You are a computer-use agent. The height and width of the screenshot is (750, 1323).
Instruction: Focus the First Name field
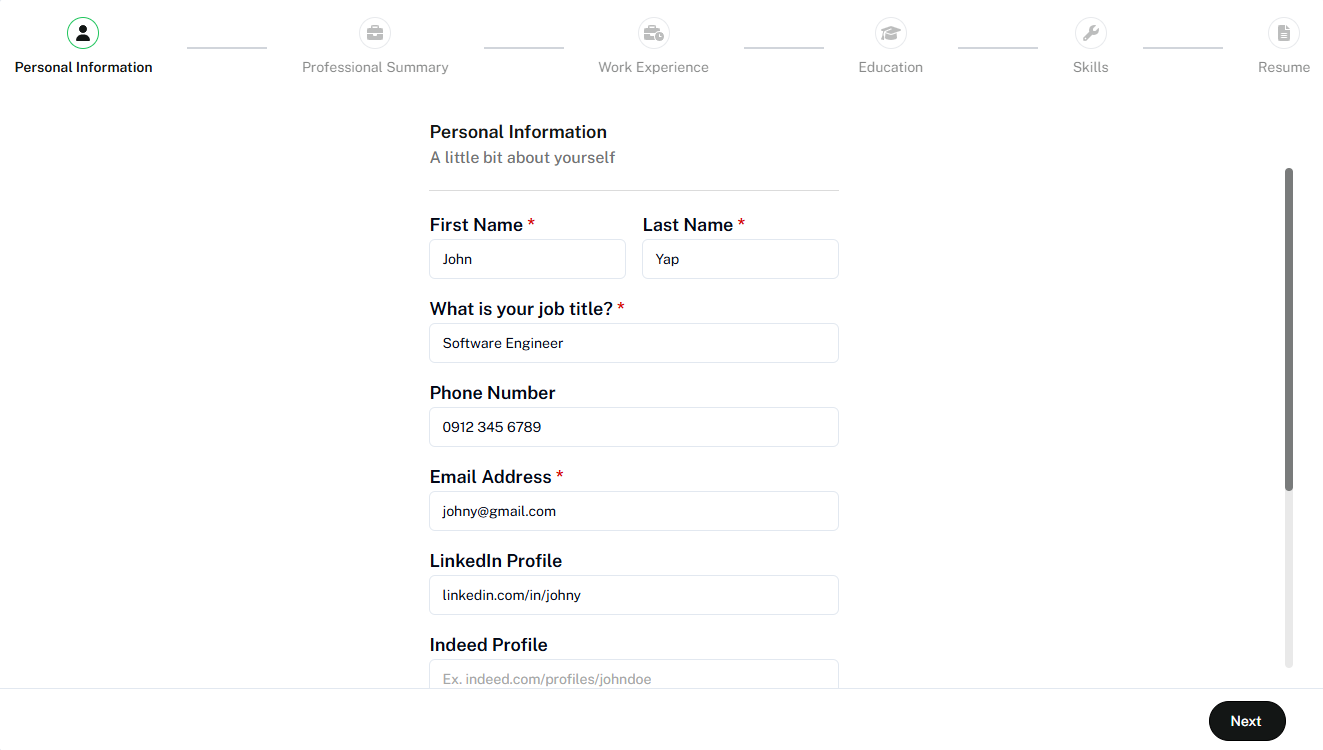pyautogui.click(x=527, y=259)
